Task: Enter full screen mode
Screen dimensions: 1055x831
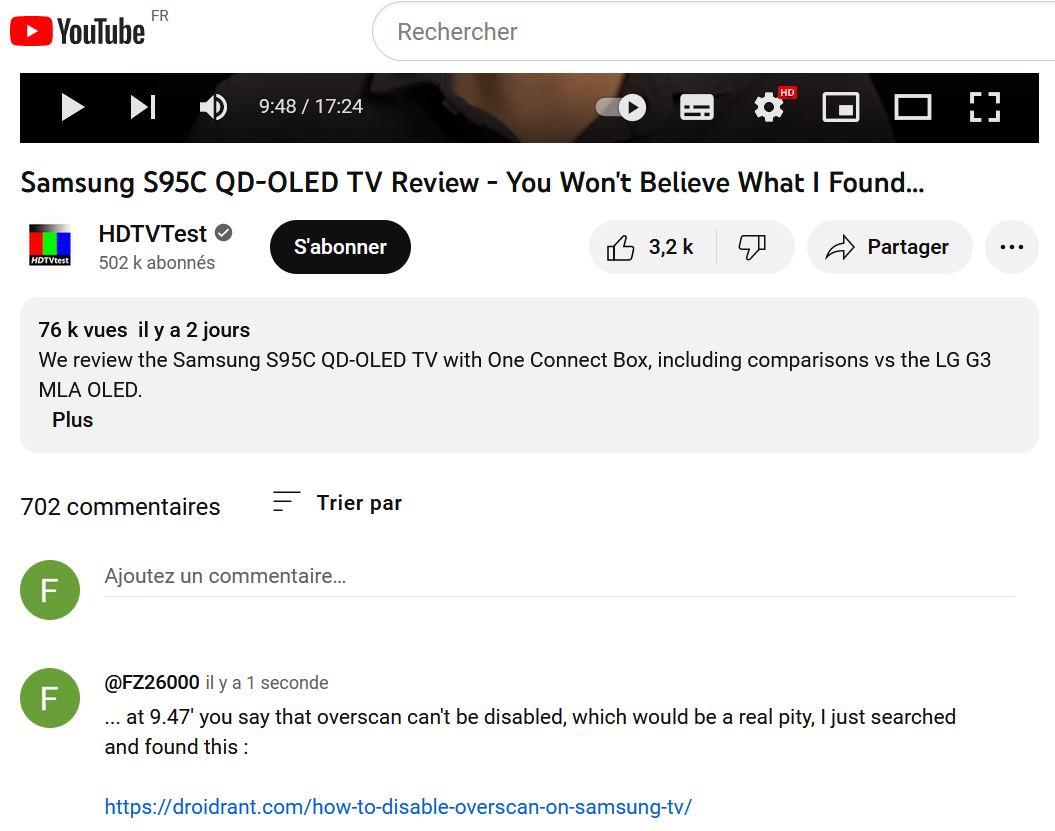Action: pos(984,107)
